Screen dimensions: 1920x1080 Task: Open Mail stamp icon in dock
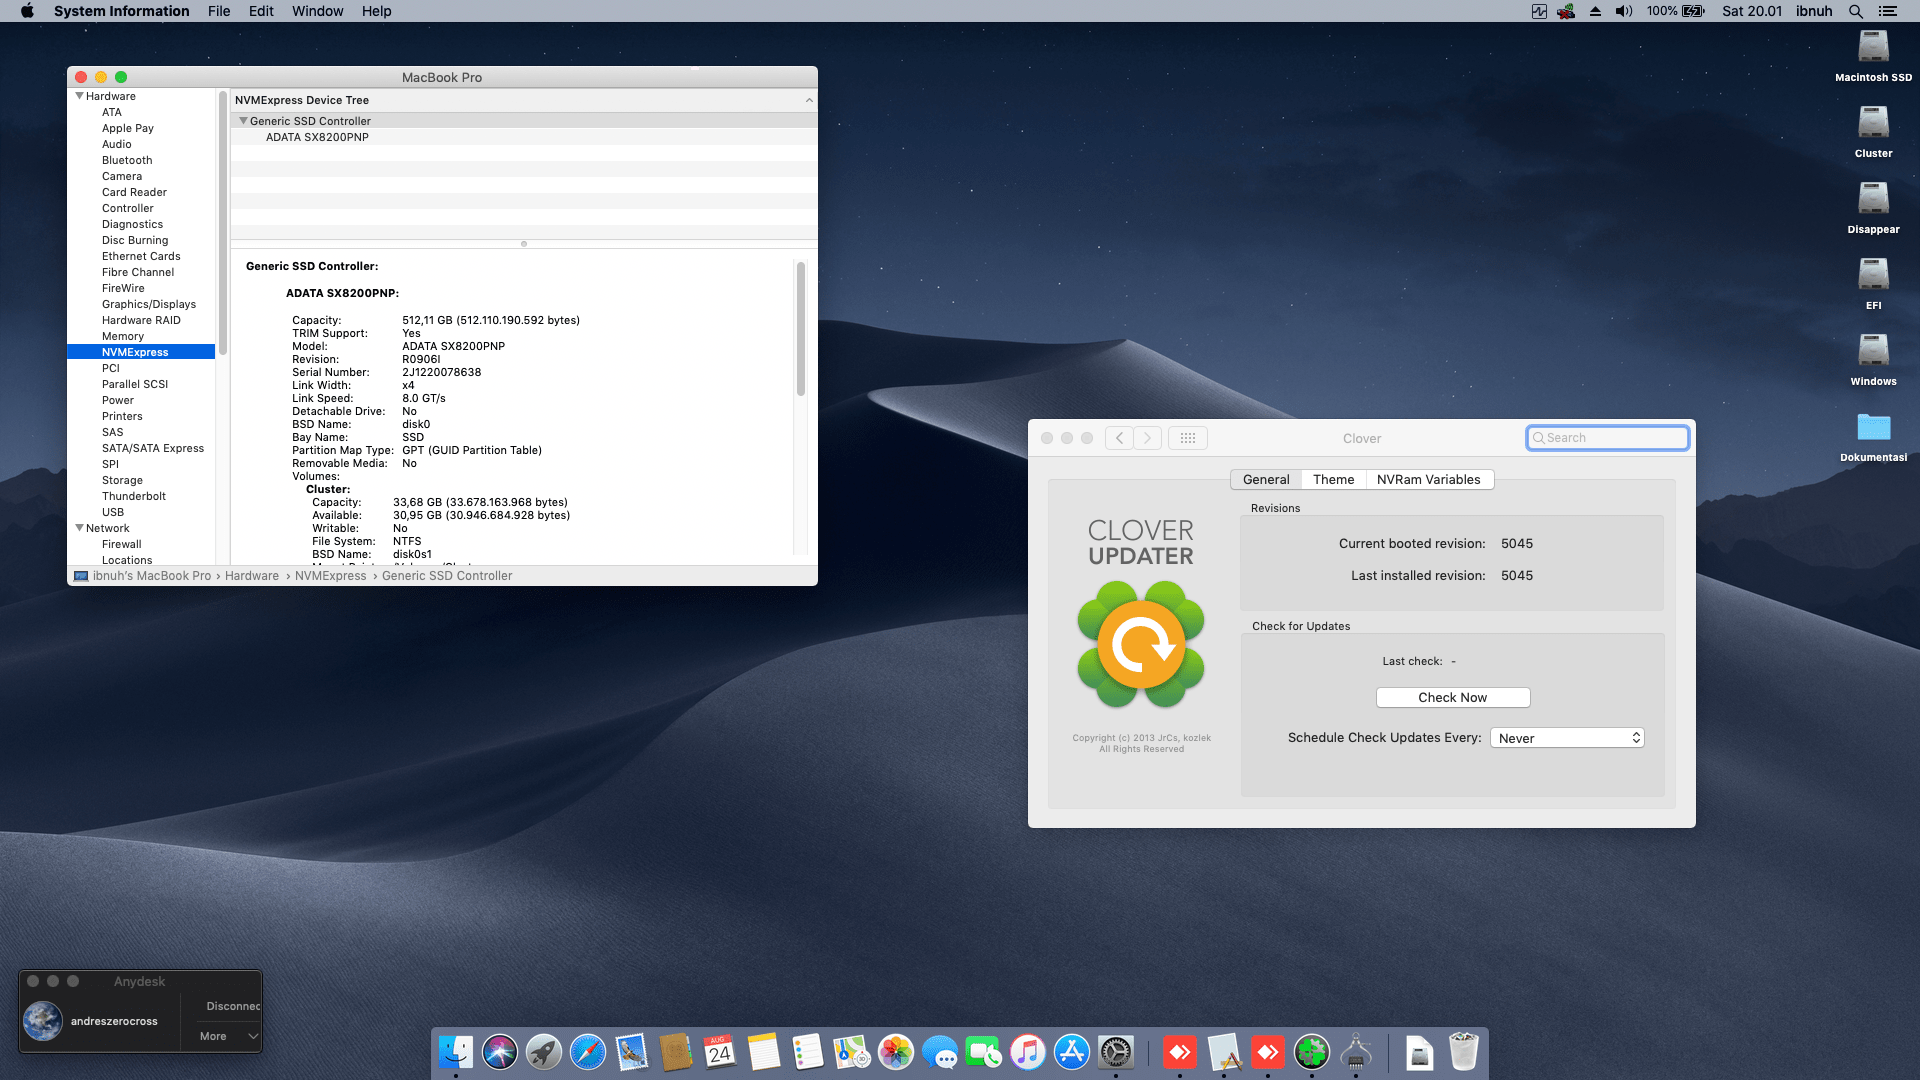(632, 1052)
